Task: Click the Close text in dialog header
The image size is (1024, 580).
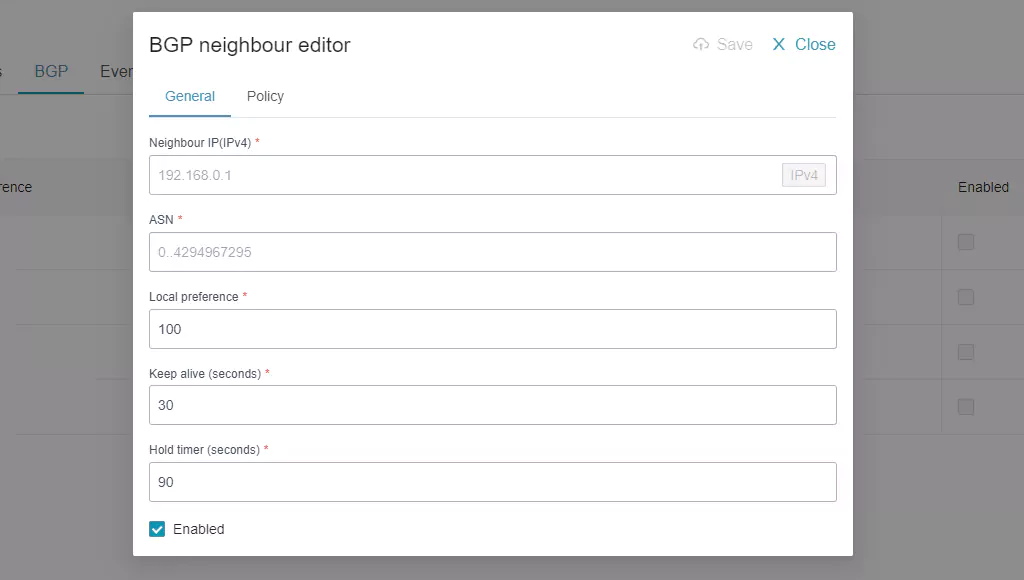Action: click(x=815, y=45)
